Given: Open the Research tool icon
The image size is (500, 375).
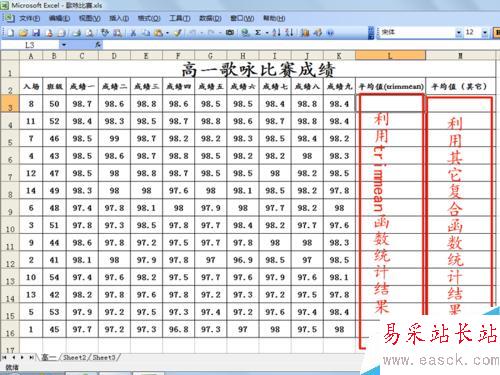Looking at the screenshot, I should click(117, 33).
